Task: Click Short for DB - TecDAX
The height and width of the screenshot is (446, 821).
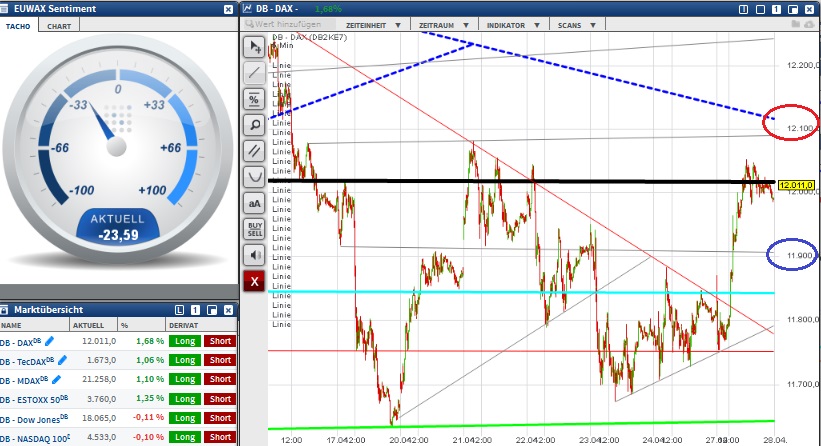Action: point(220,360)
